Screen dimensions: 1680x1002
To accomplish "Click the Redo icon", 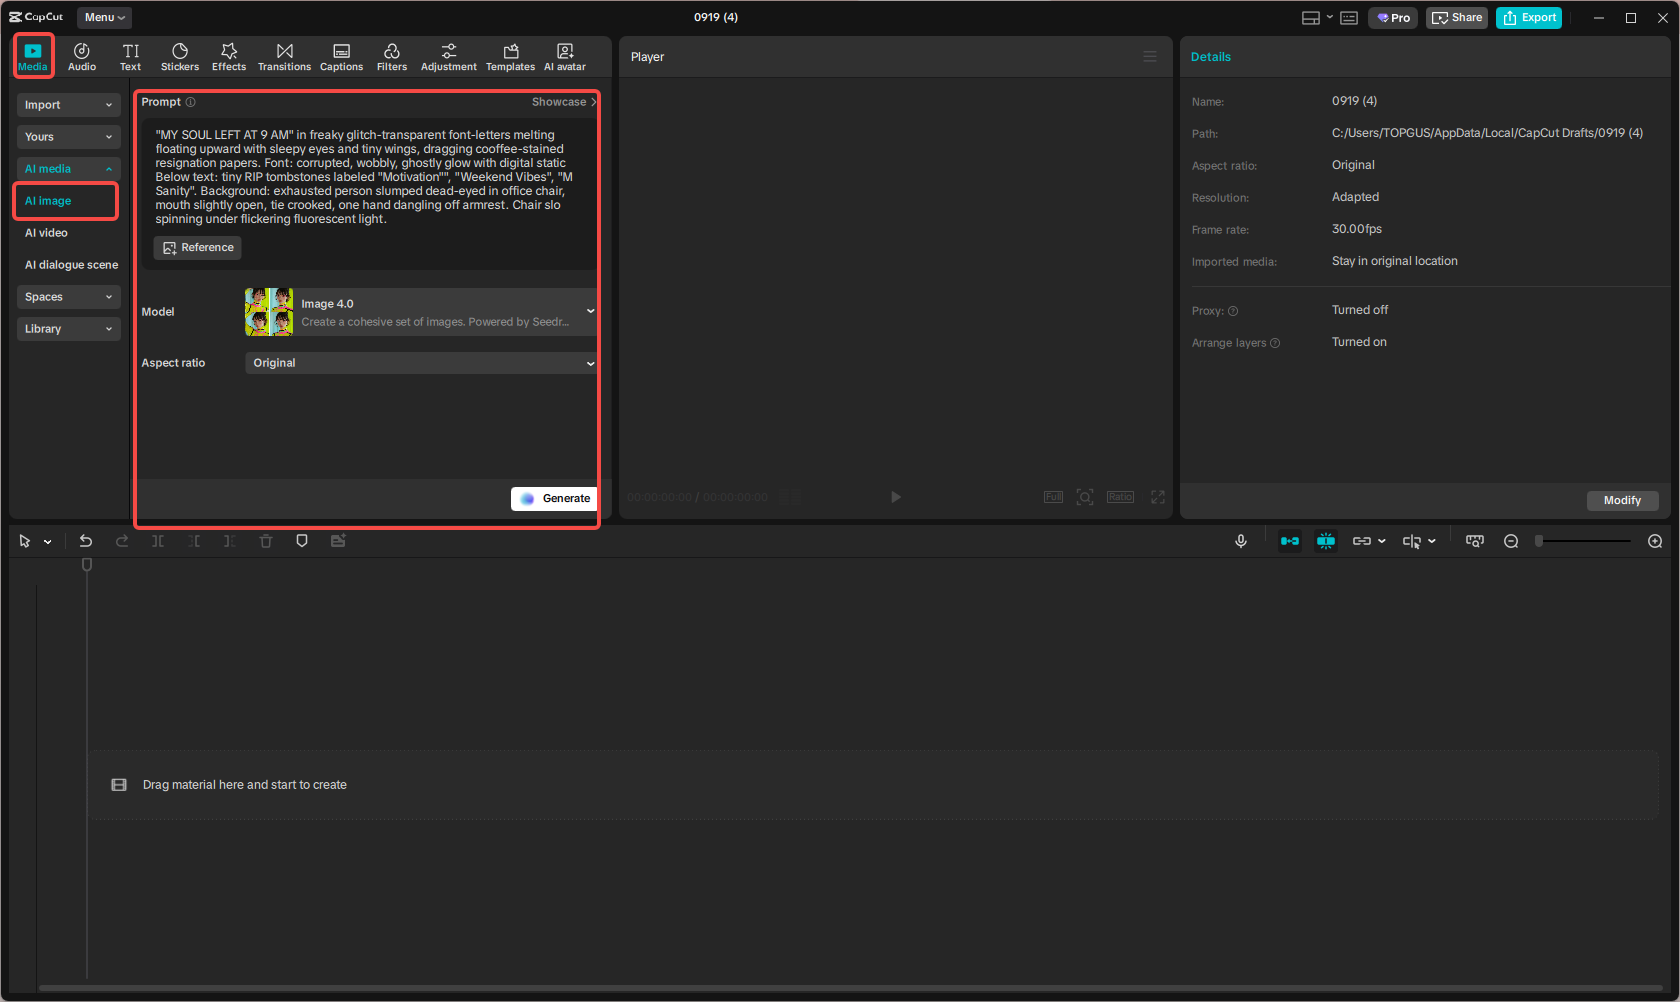I will pos(122,541).
